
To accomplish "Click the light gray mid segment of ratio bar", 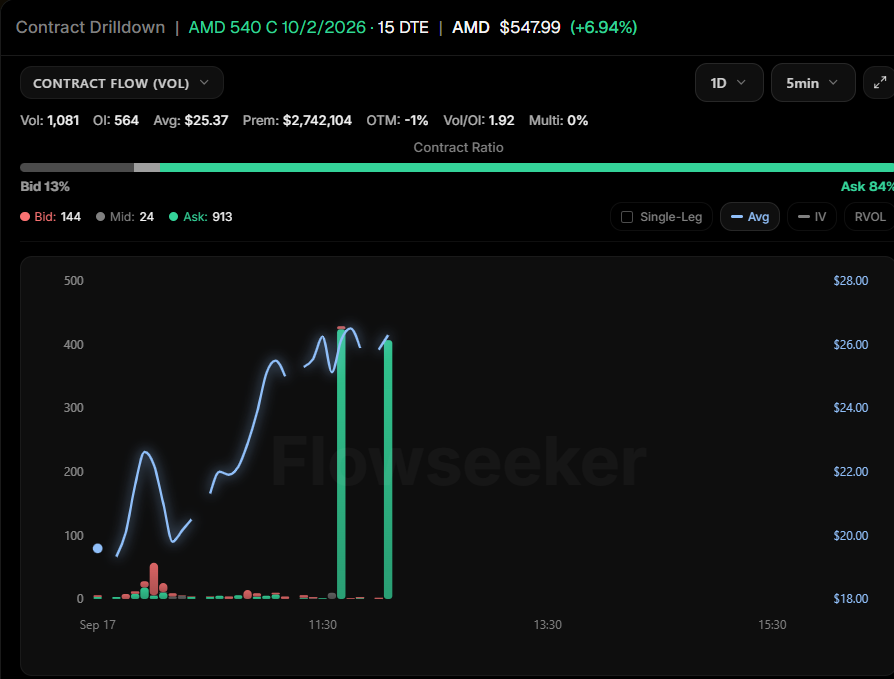I will 147,168.
